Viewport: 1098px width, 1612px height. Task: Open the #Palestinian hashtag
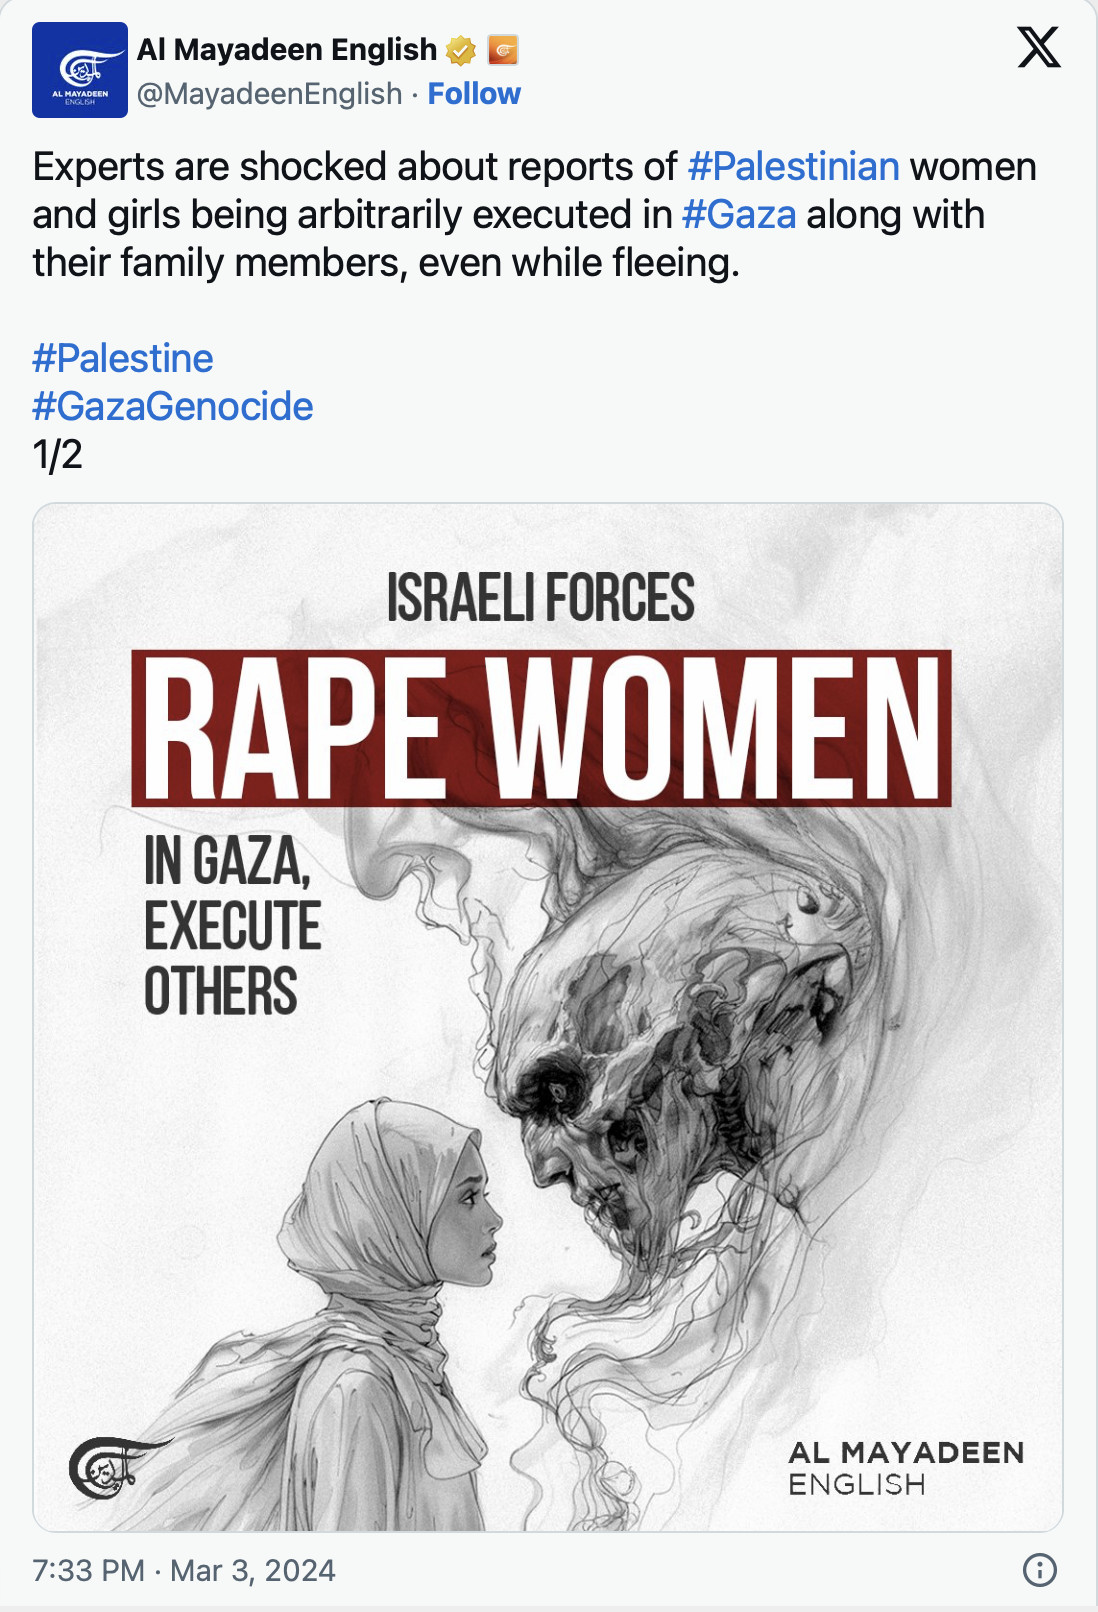[793, 167]
